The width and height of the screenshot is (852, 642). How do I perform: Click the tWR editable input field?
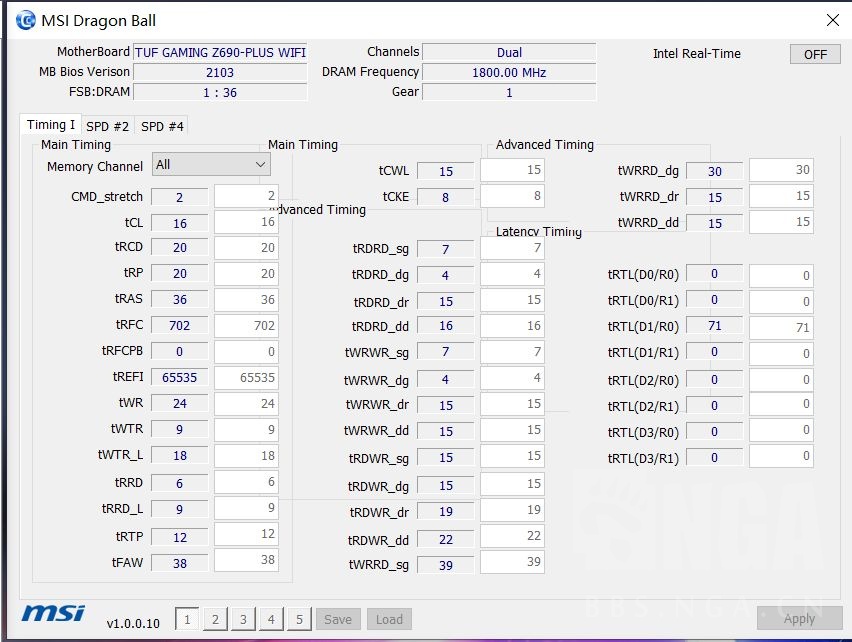pyautogui.click(x=246, y=404)
